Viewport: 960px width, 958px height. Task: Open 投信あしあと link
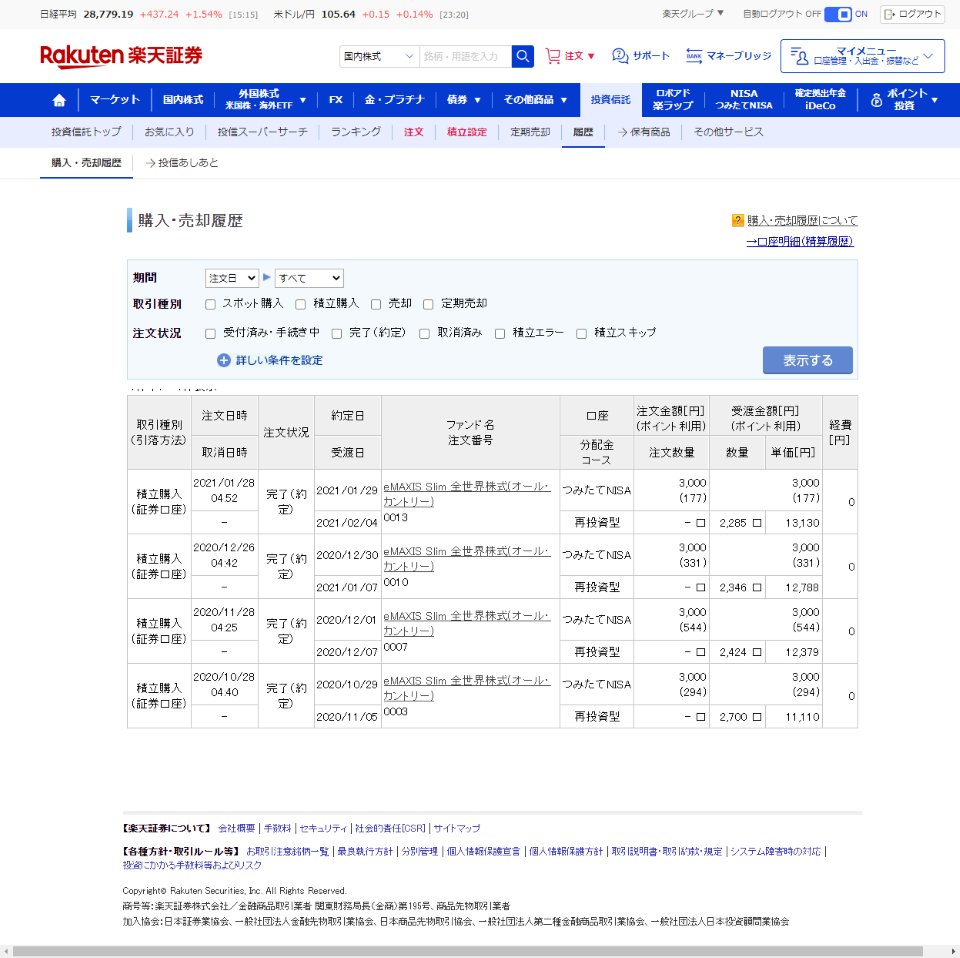pyautogui.click(x=182, y=163)
